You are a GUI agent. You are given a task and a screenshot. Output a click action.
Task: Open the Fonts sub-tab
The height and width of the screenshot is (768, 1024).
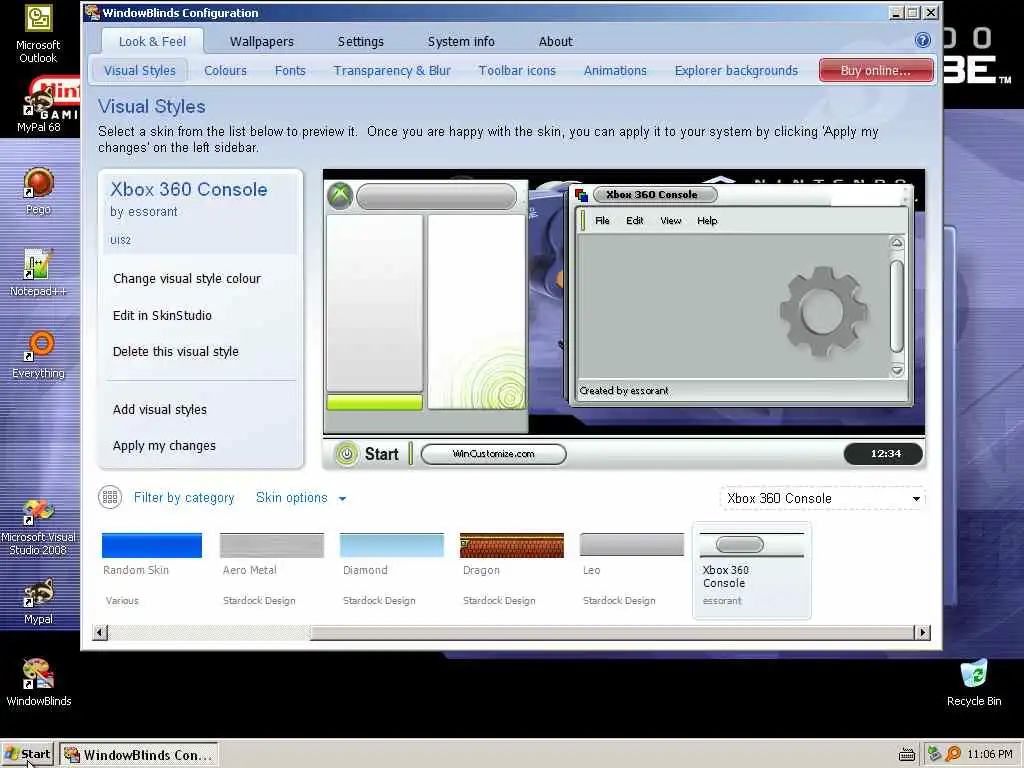[290, 71]
